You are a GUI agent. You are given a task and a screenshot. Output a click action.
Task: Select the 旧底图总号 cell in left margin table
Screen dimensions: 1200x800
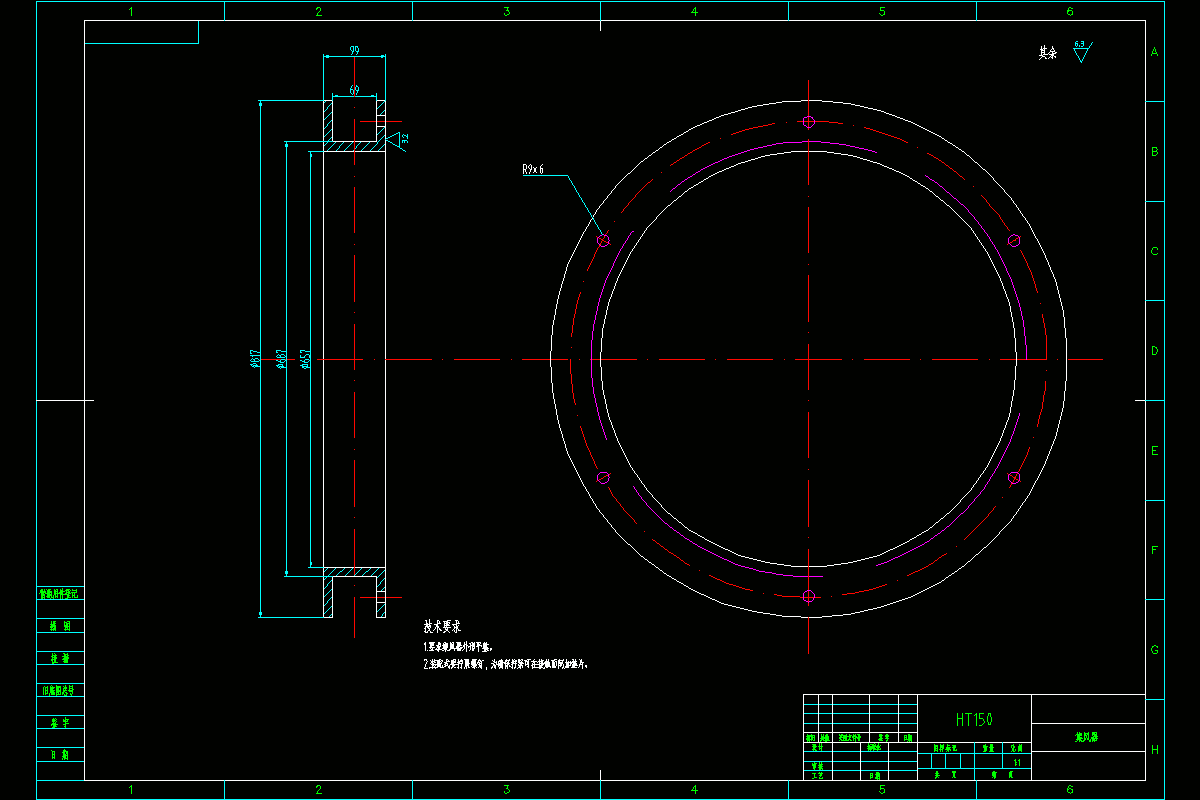(60, 690)
